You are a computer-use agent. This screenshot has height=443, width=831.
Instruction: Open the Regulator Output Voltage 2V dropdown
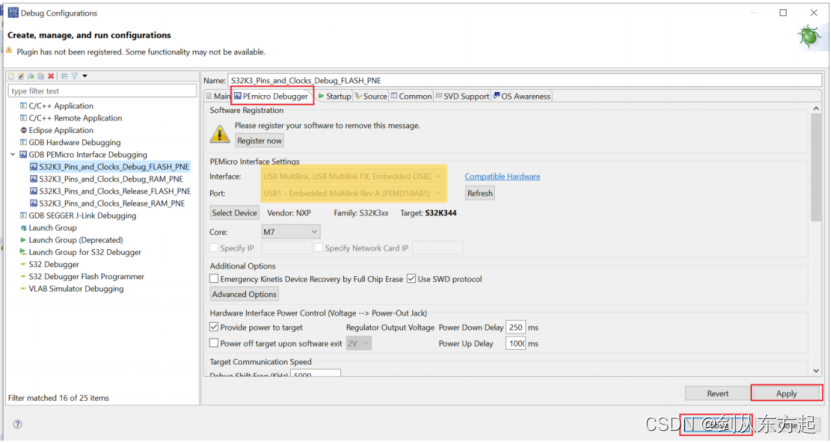[359, 344]
